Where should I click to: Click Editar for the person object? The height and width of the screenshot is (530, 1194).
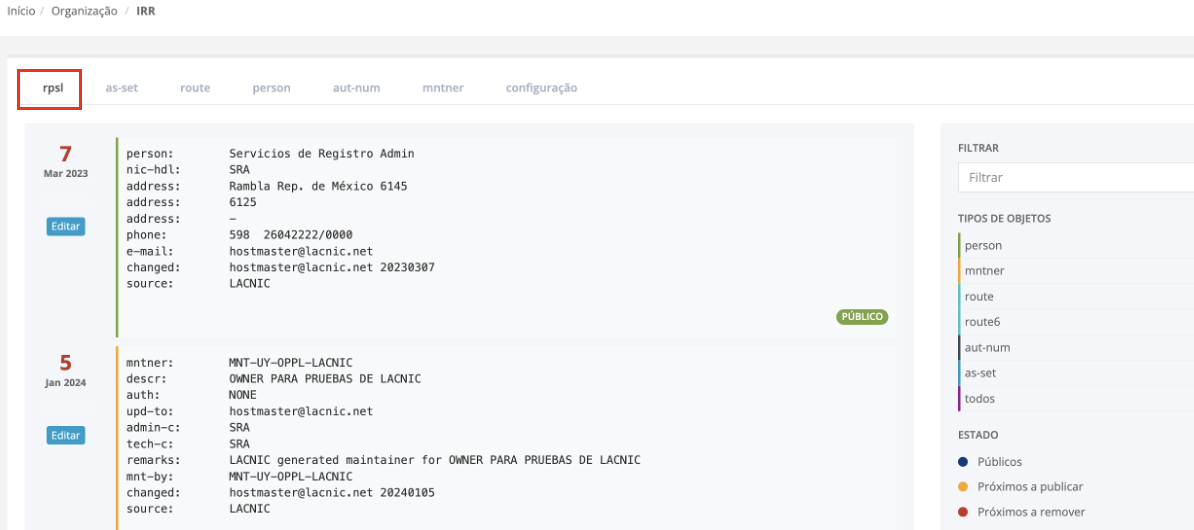click(65, 227)
